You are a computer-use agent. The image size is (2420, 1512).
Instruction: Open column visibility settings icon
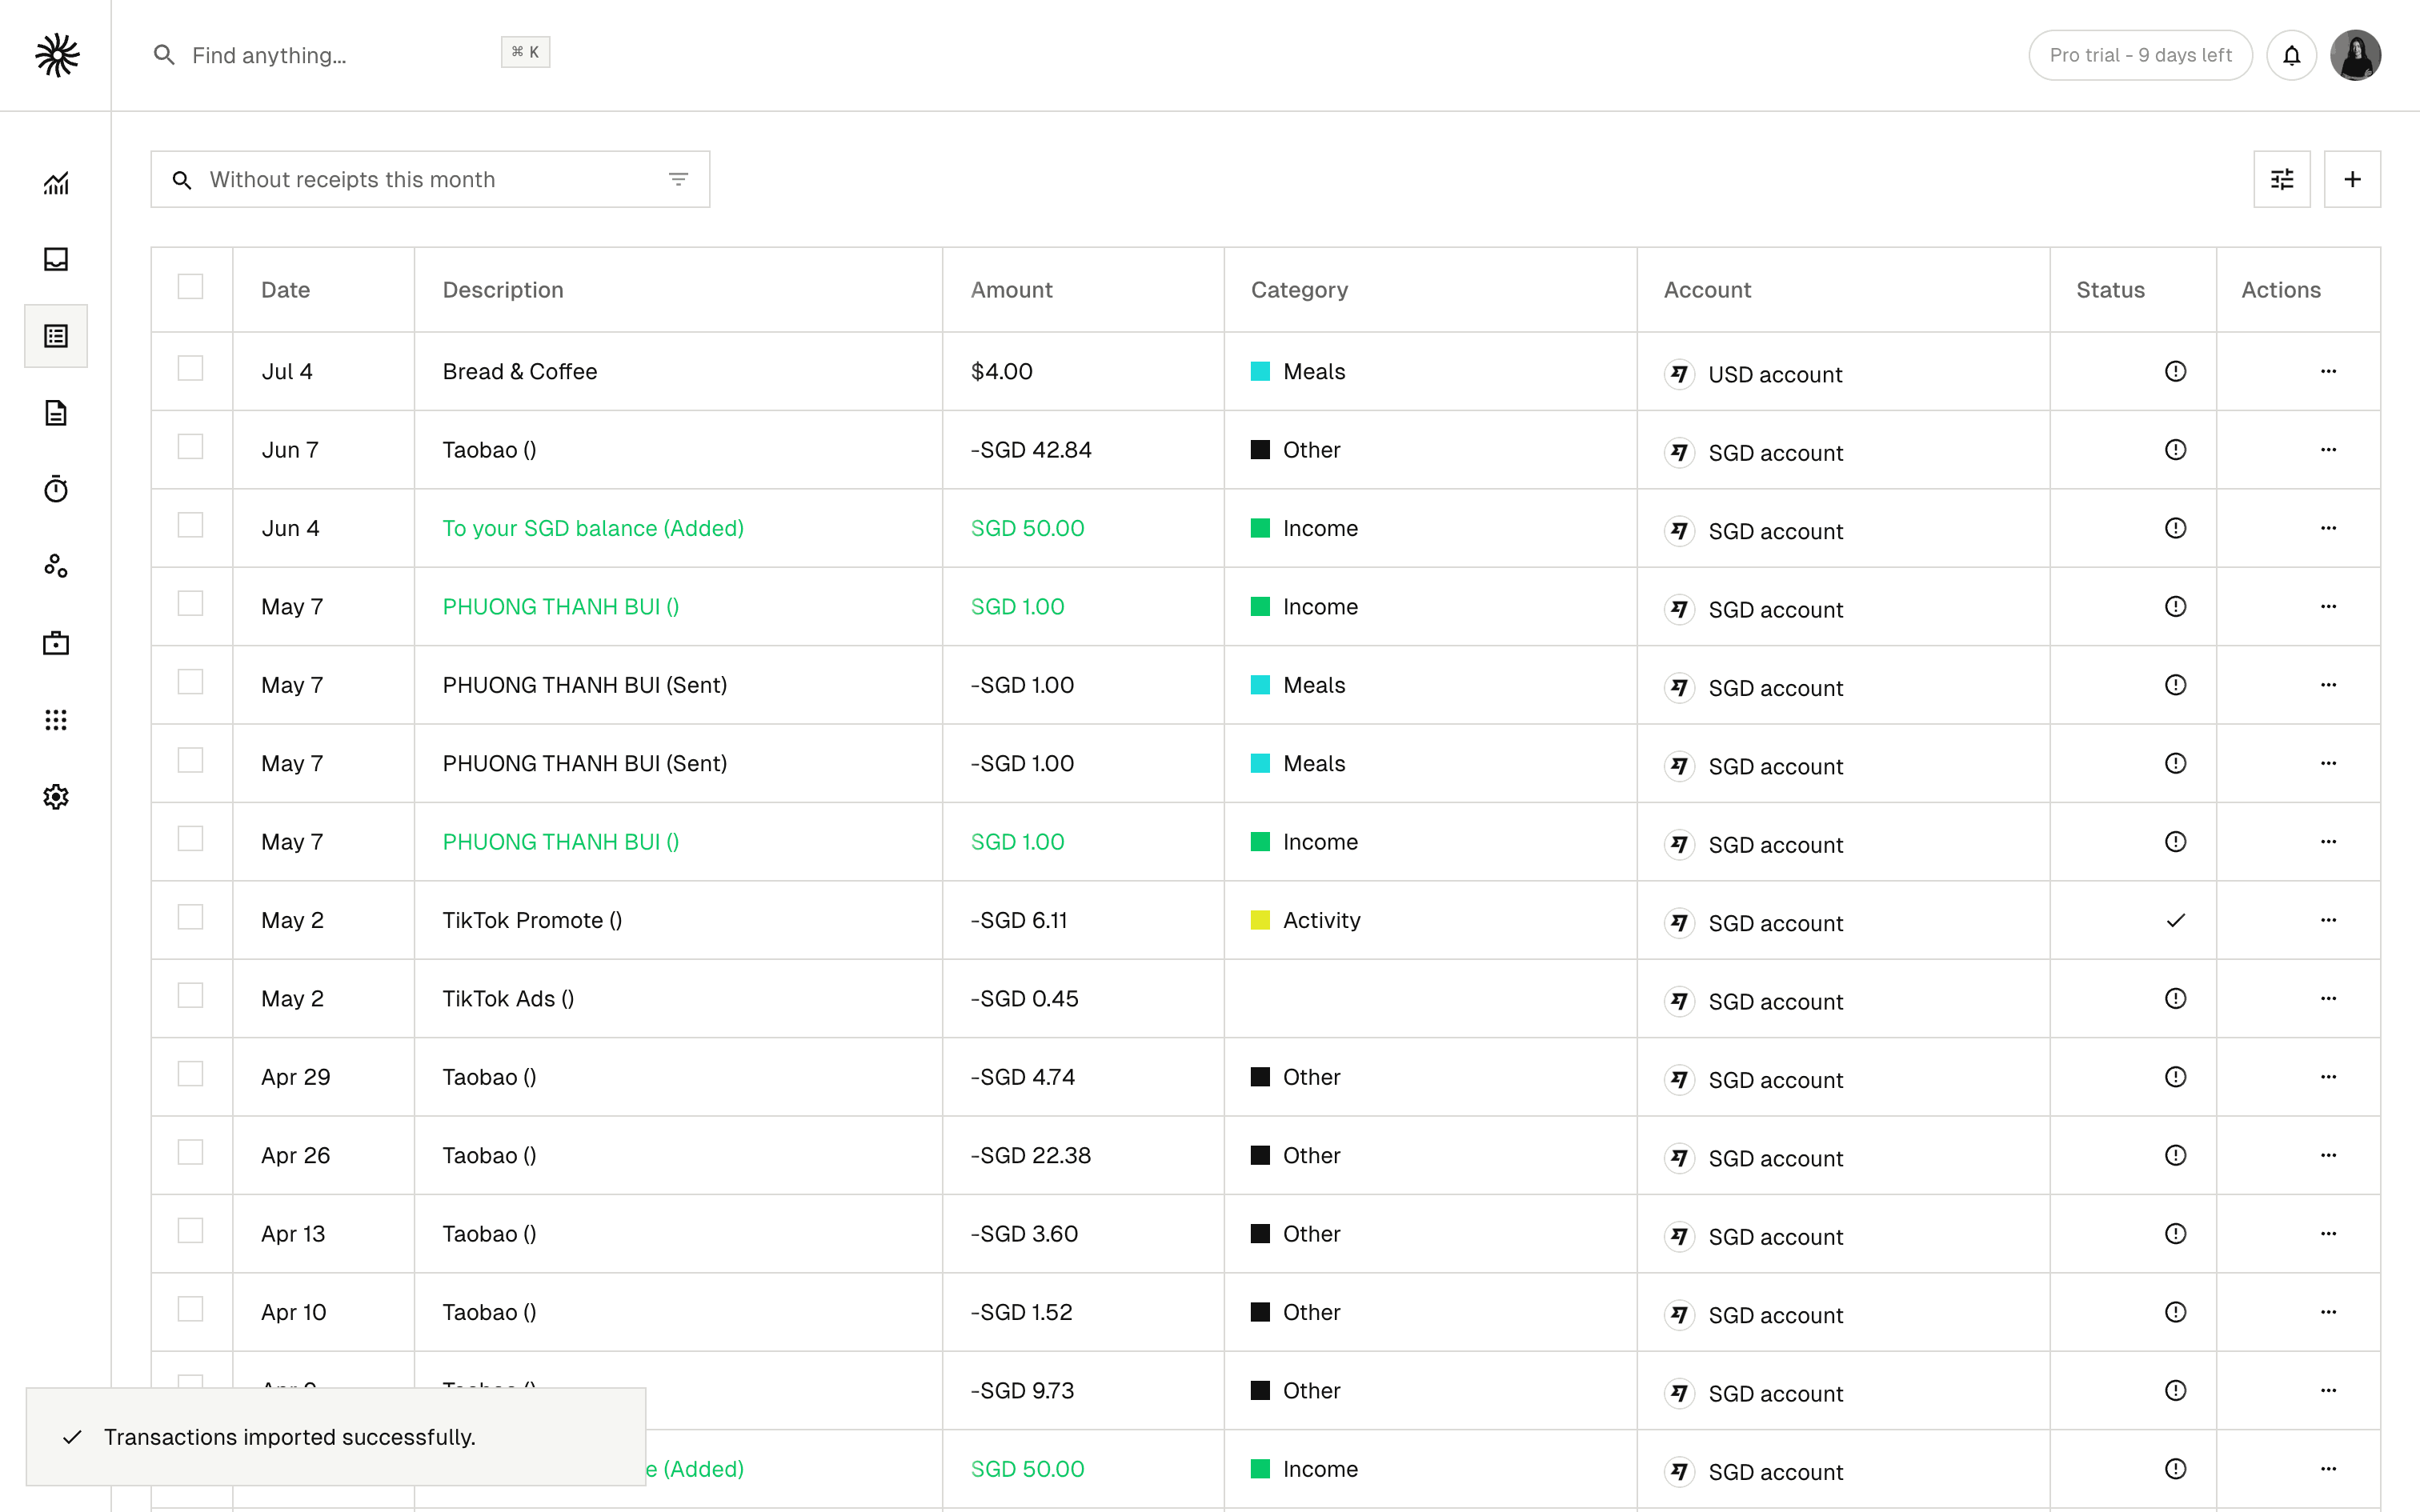2282,179
